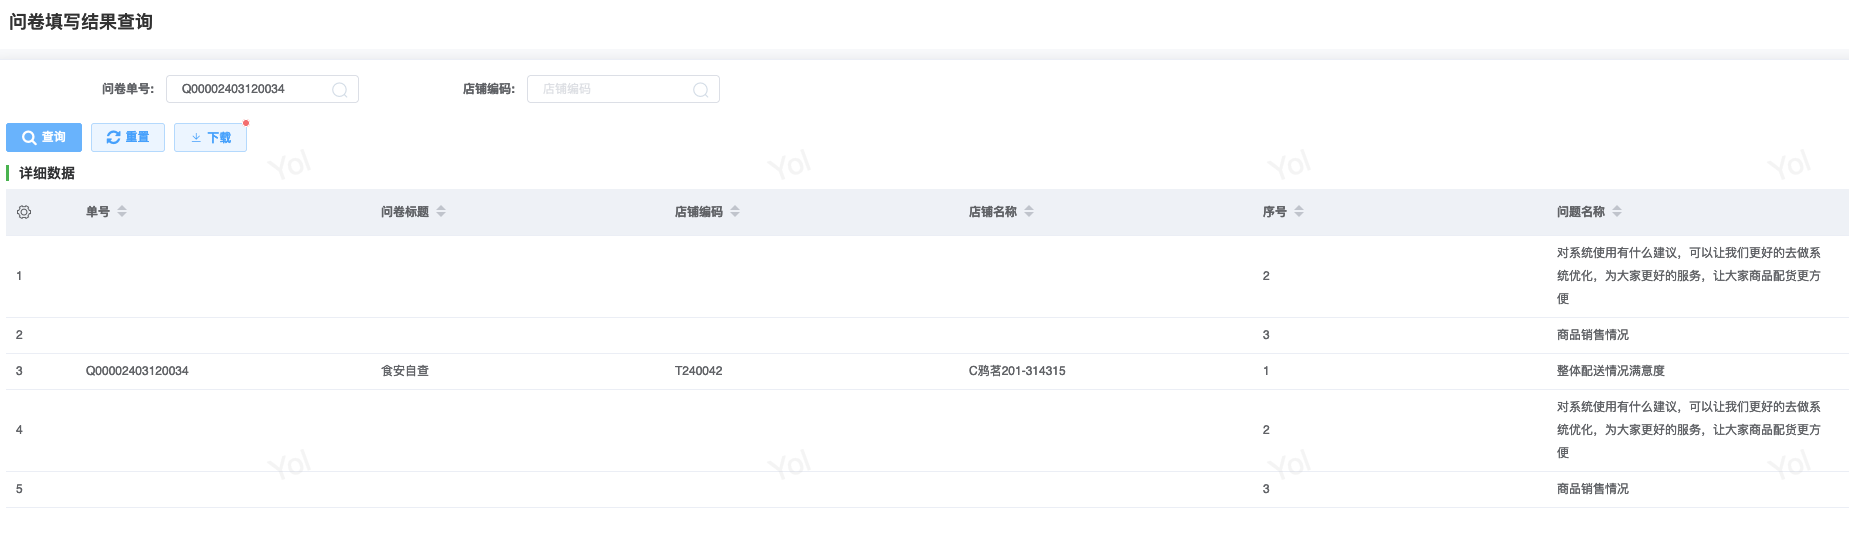This screenshot has width=1849, height=536.
Task: Click the 单号 column header label
Action: [x=98, y=212]
